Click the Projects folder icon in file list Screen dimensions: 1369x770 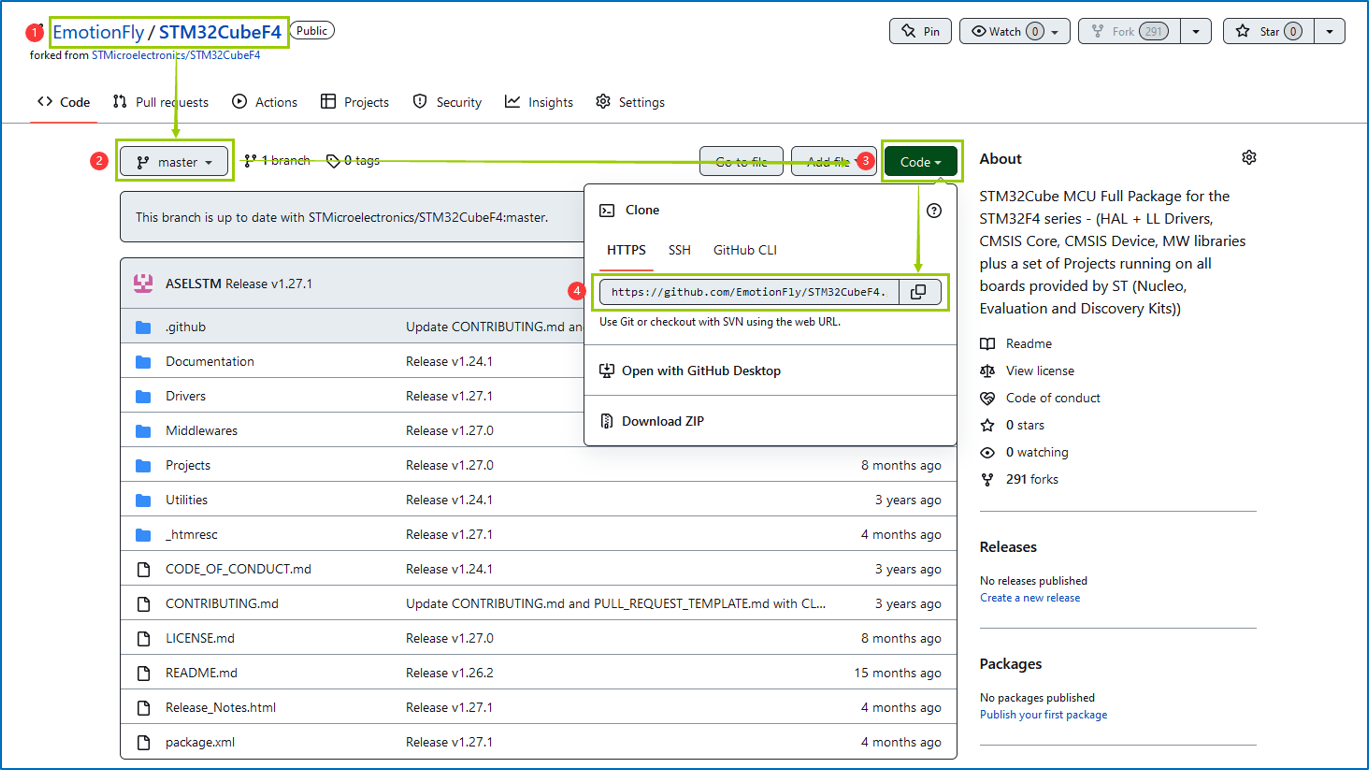pyautogui.click(x=143, y=465)
